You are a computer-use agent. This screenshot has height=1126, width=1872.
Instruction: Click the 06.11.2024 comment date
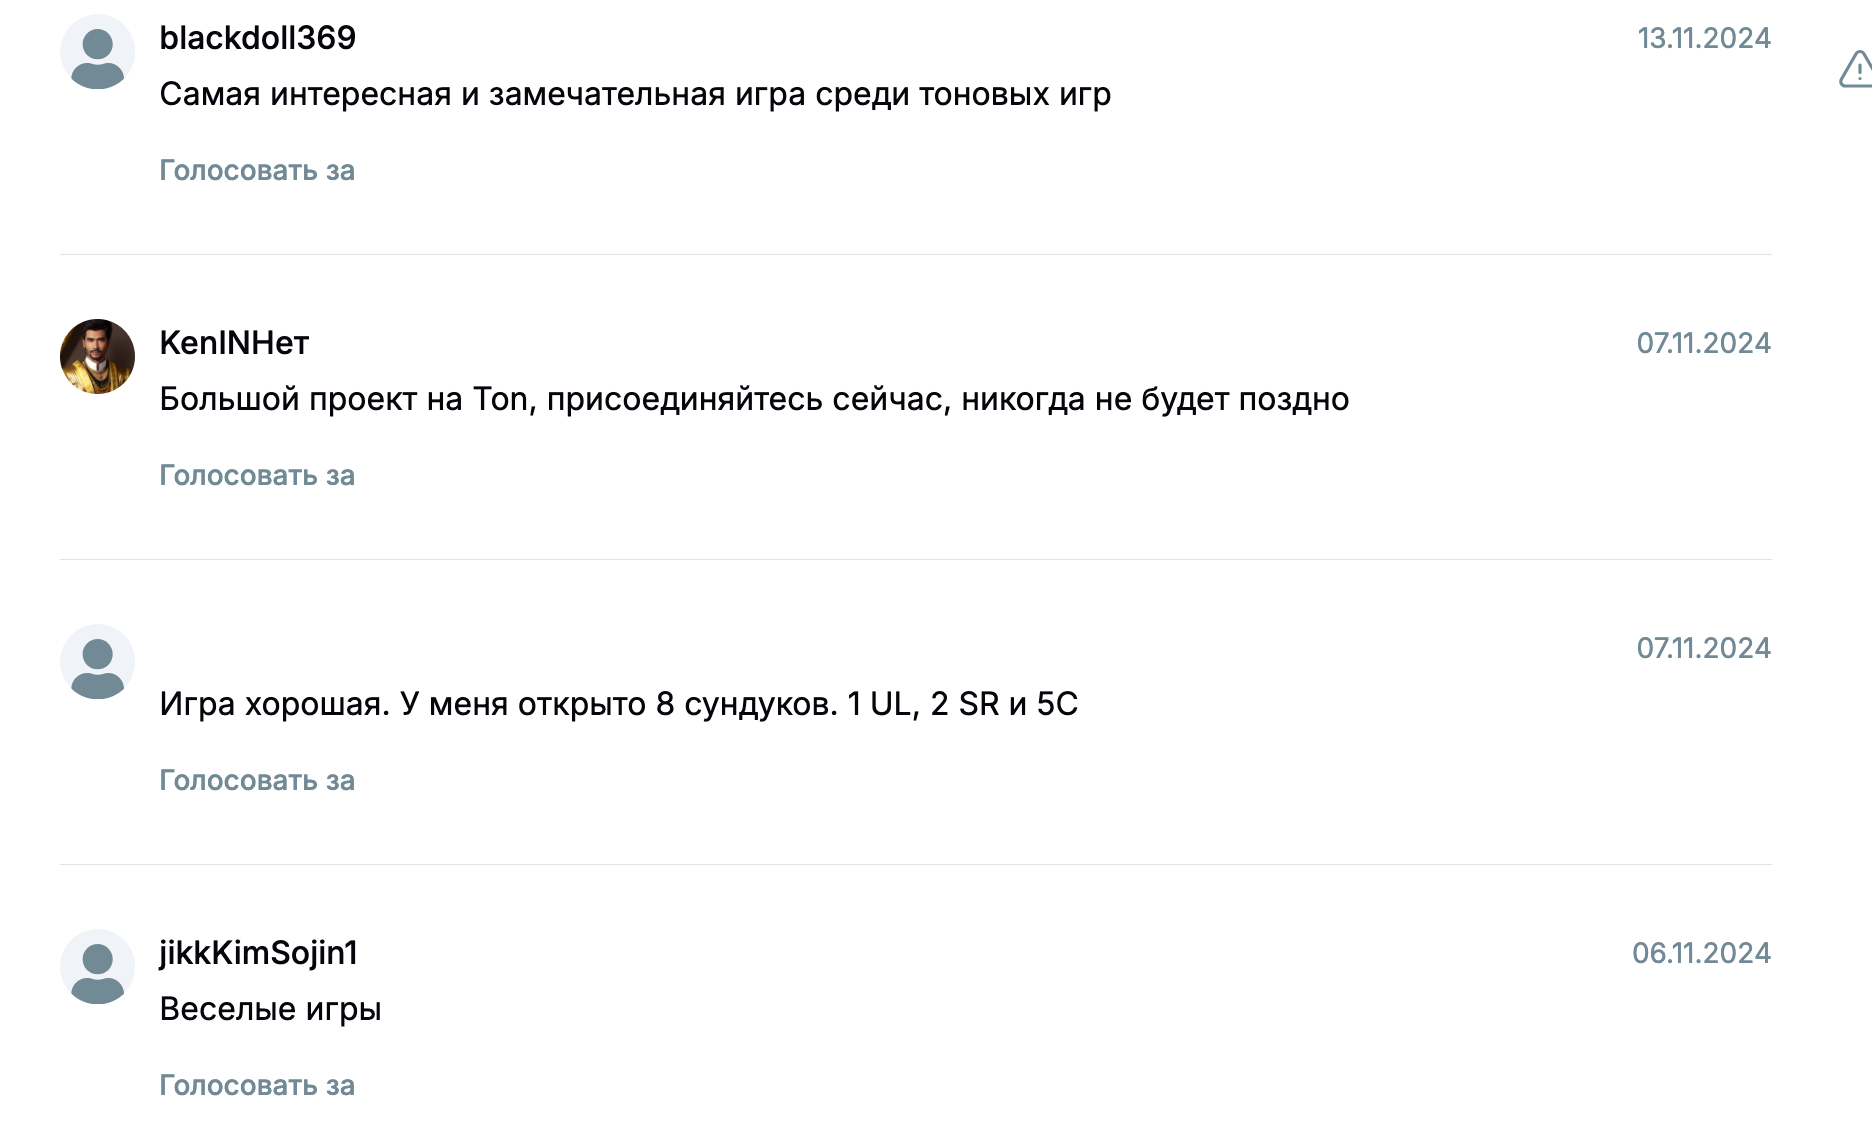click(1701, 953)
